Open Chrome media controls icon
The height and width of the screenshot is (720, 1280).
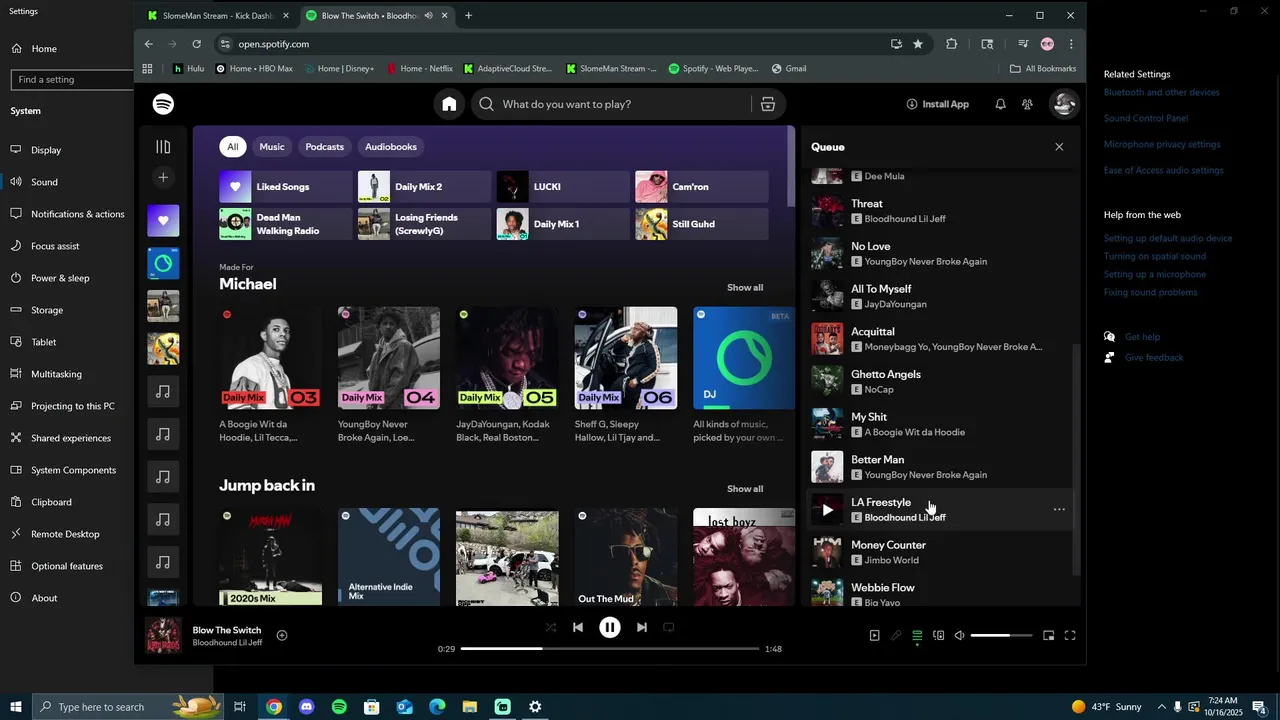click(1022, 44)
